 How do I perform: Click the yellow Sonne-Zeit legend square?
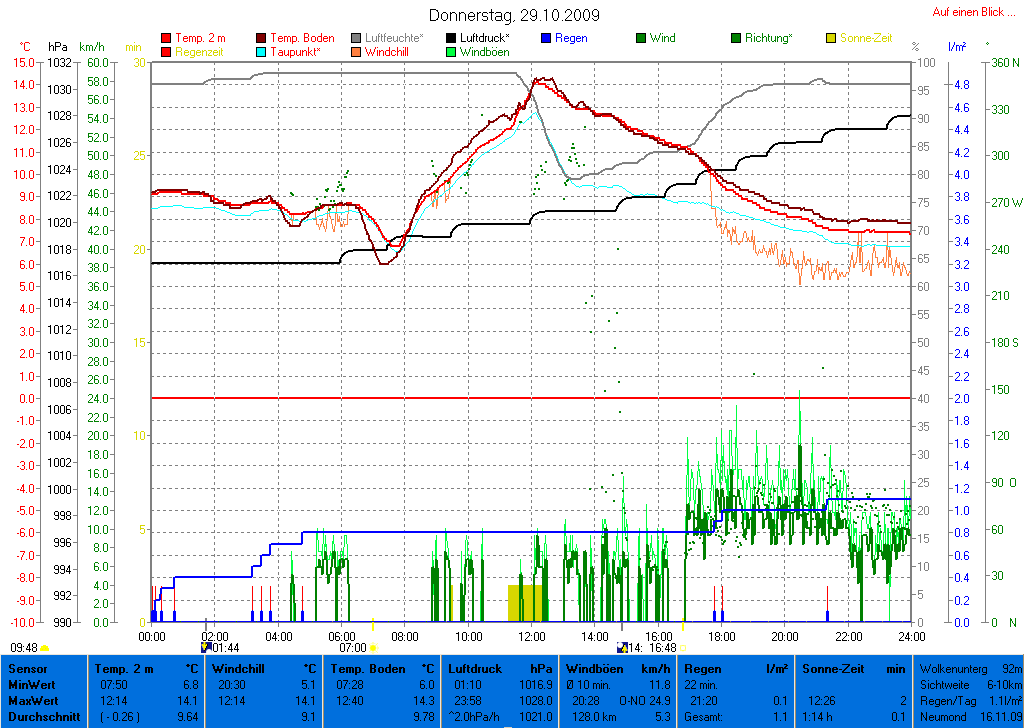(x=831, y=38)
